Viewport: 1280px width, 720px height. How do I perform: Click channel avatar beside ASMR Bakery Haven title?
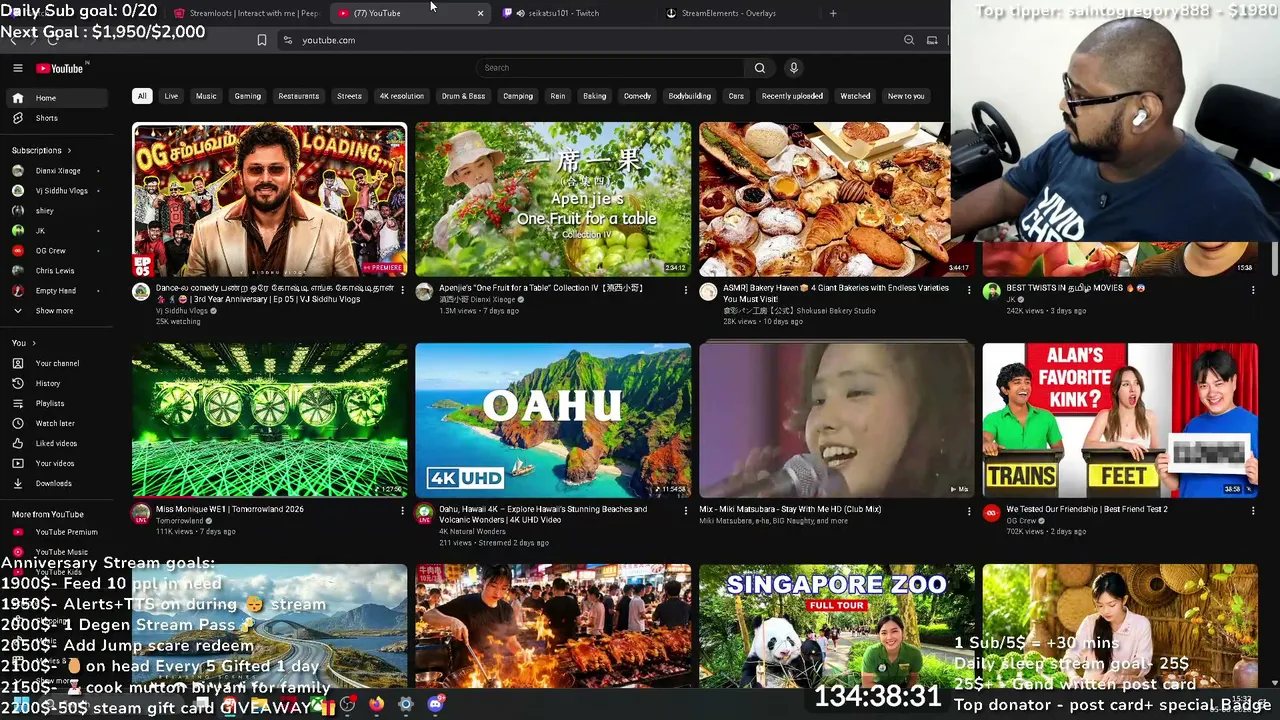tap(708, 292)
